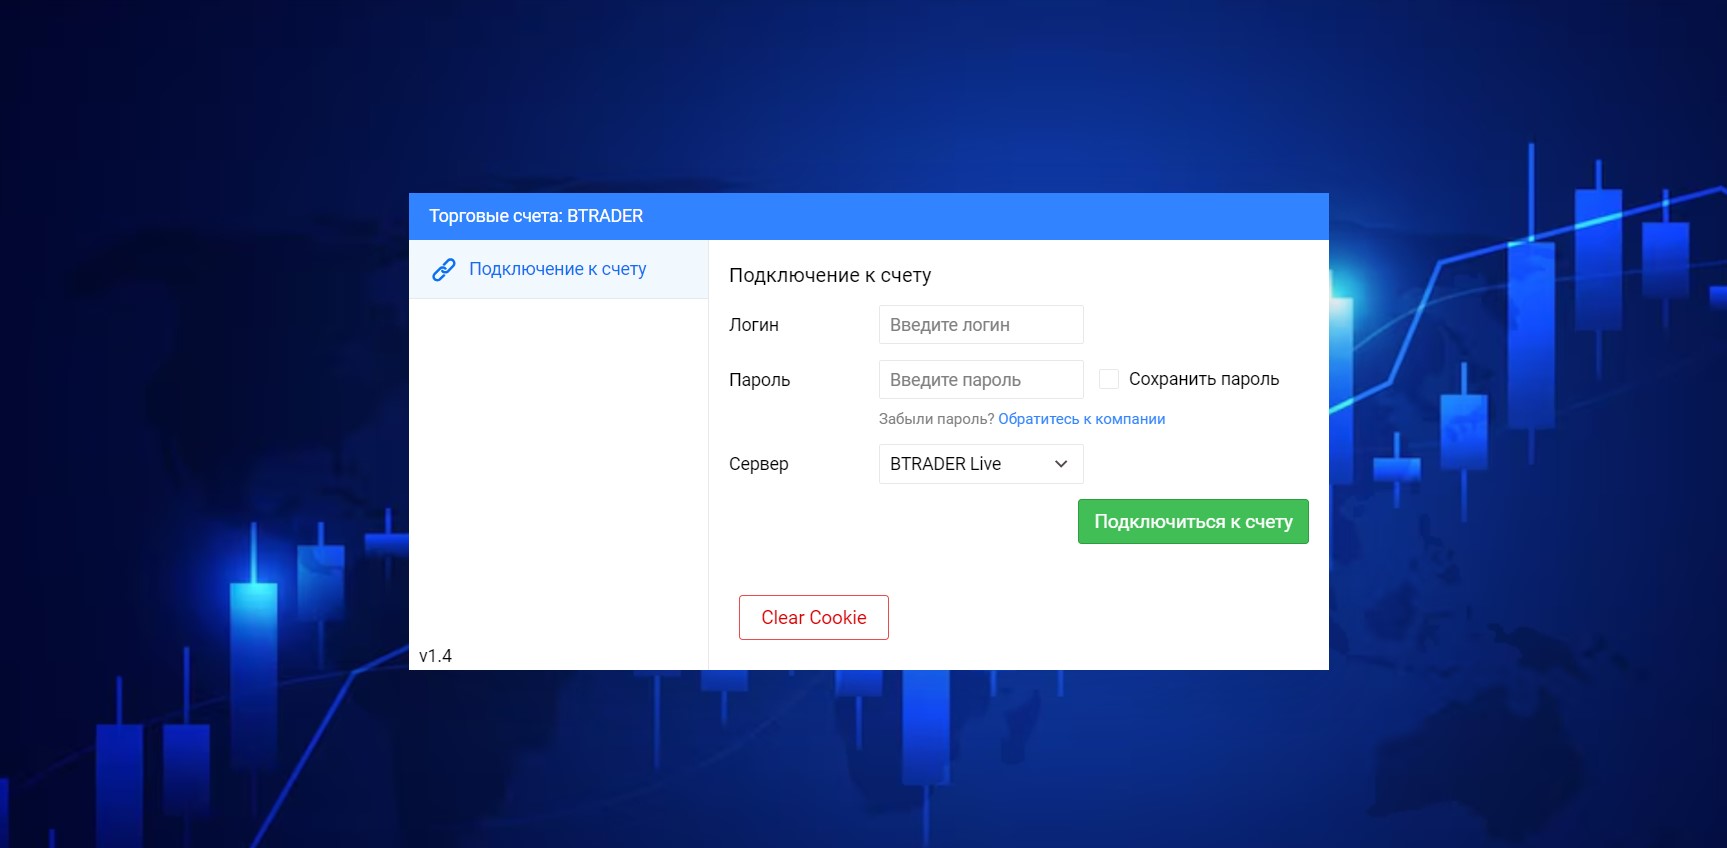Enable the Сохранить пароль checkbox
This screenshot has width=1727, height=848.
tap(1108, 379)
